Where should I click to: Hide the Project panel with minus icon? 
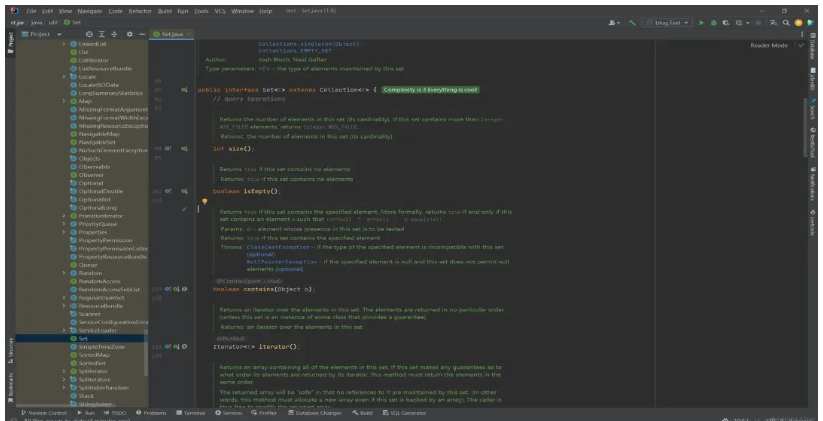point(142,34)
